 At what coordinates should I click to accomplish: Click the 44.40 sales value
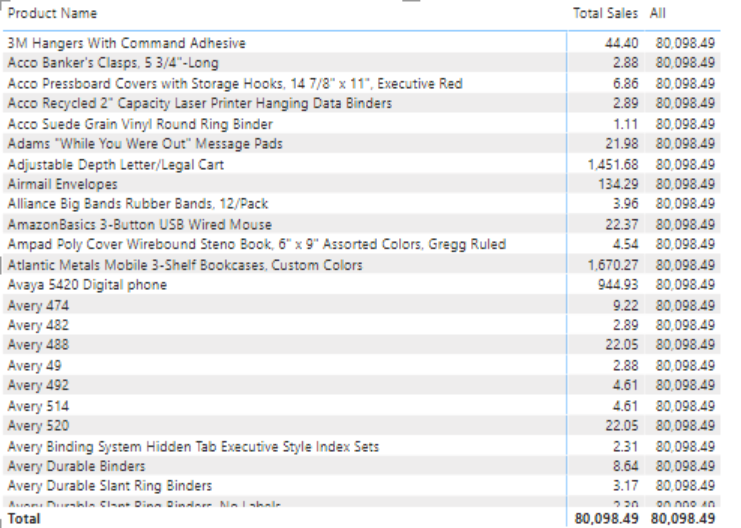621,43
